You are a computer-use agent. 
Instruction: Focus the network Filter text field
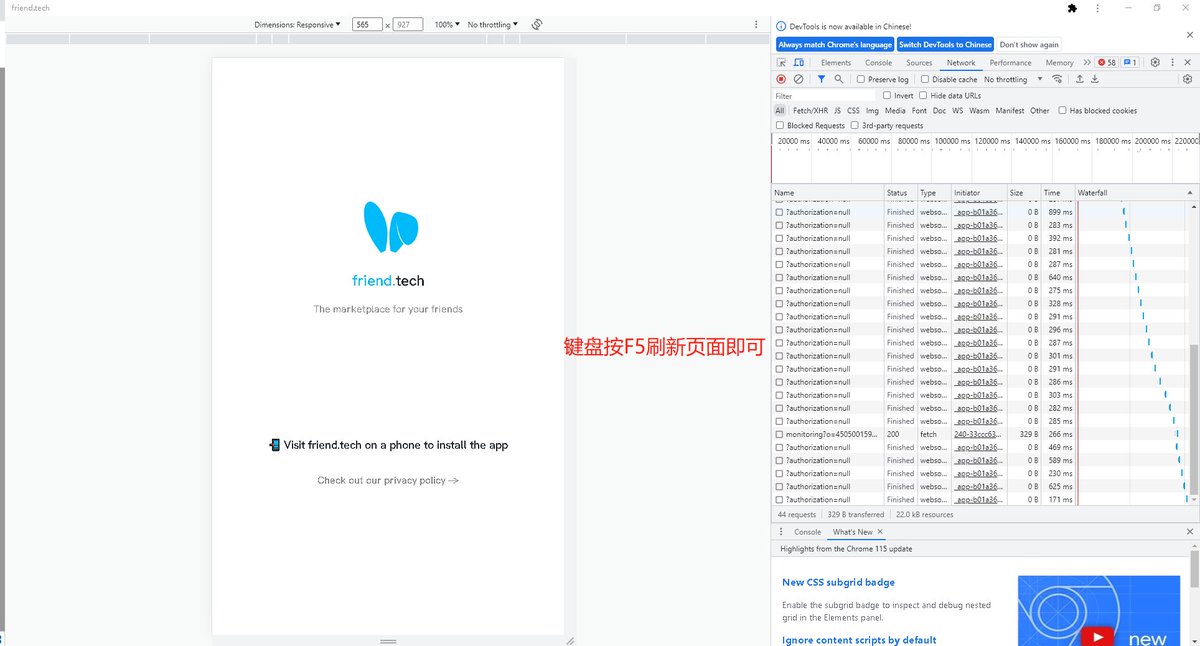824,96
